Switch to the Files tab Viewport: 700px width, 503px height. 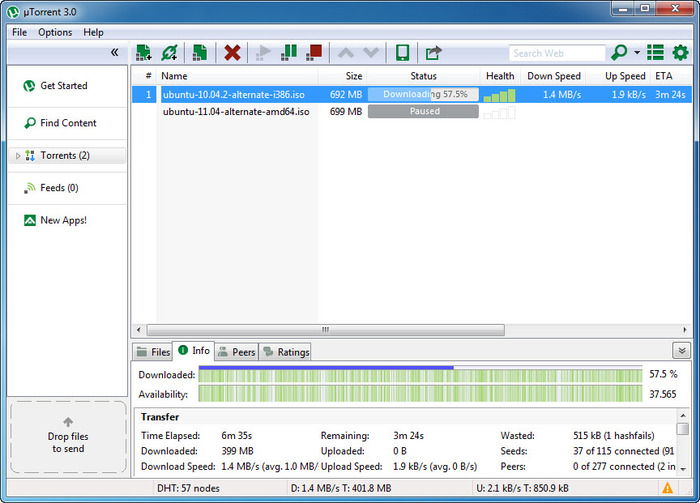tap(153, 352)
